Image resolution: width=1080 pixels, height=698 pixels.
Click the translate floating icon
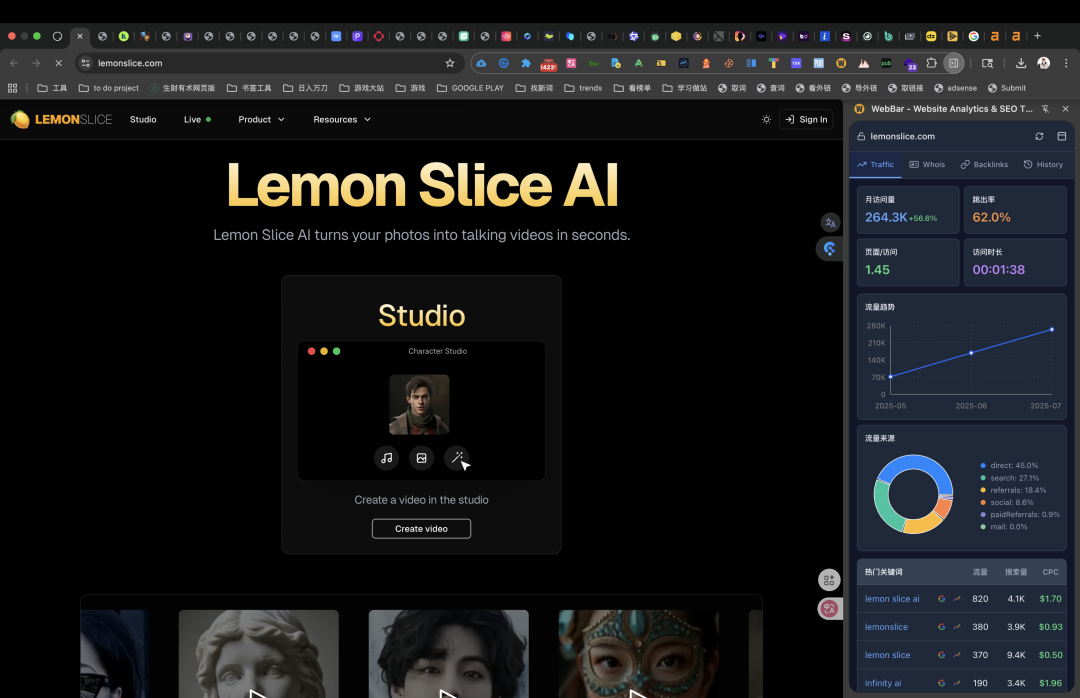point(830,223)
